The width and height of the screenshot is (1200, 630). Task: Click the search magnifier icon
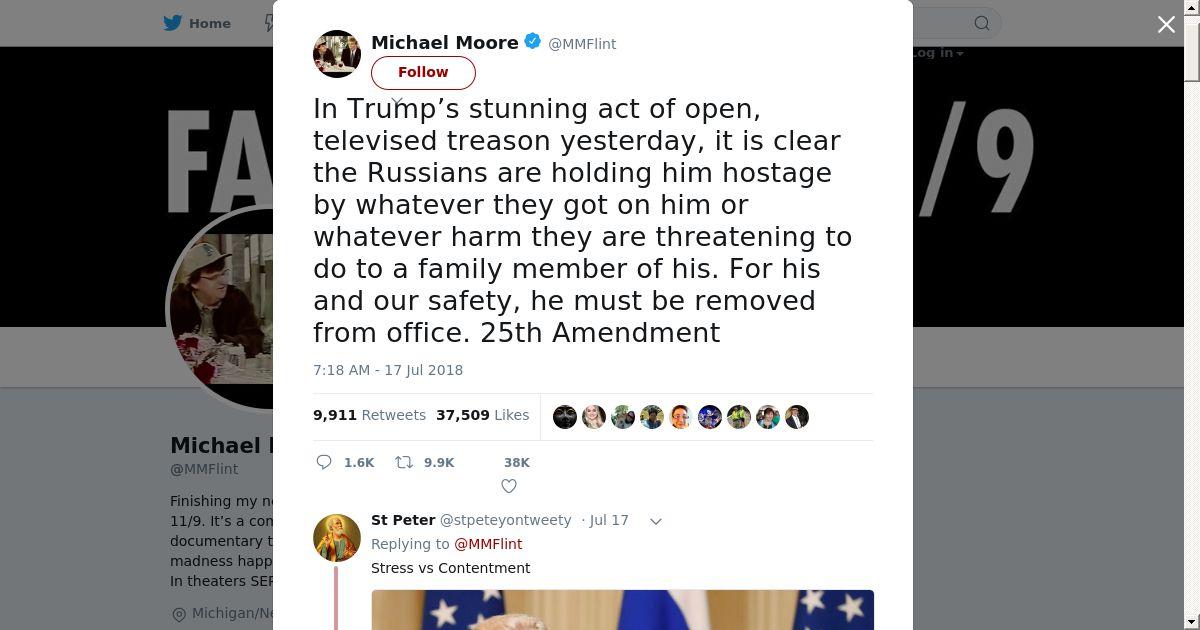click(x=982, y=23)
